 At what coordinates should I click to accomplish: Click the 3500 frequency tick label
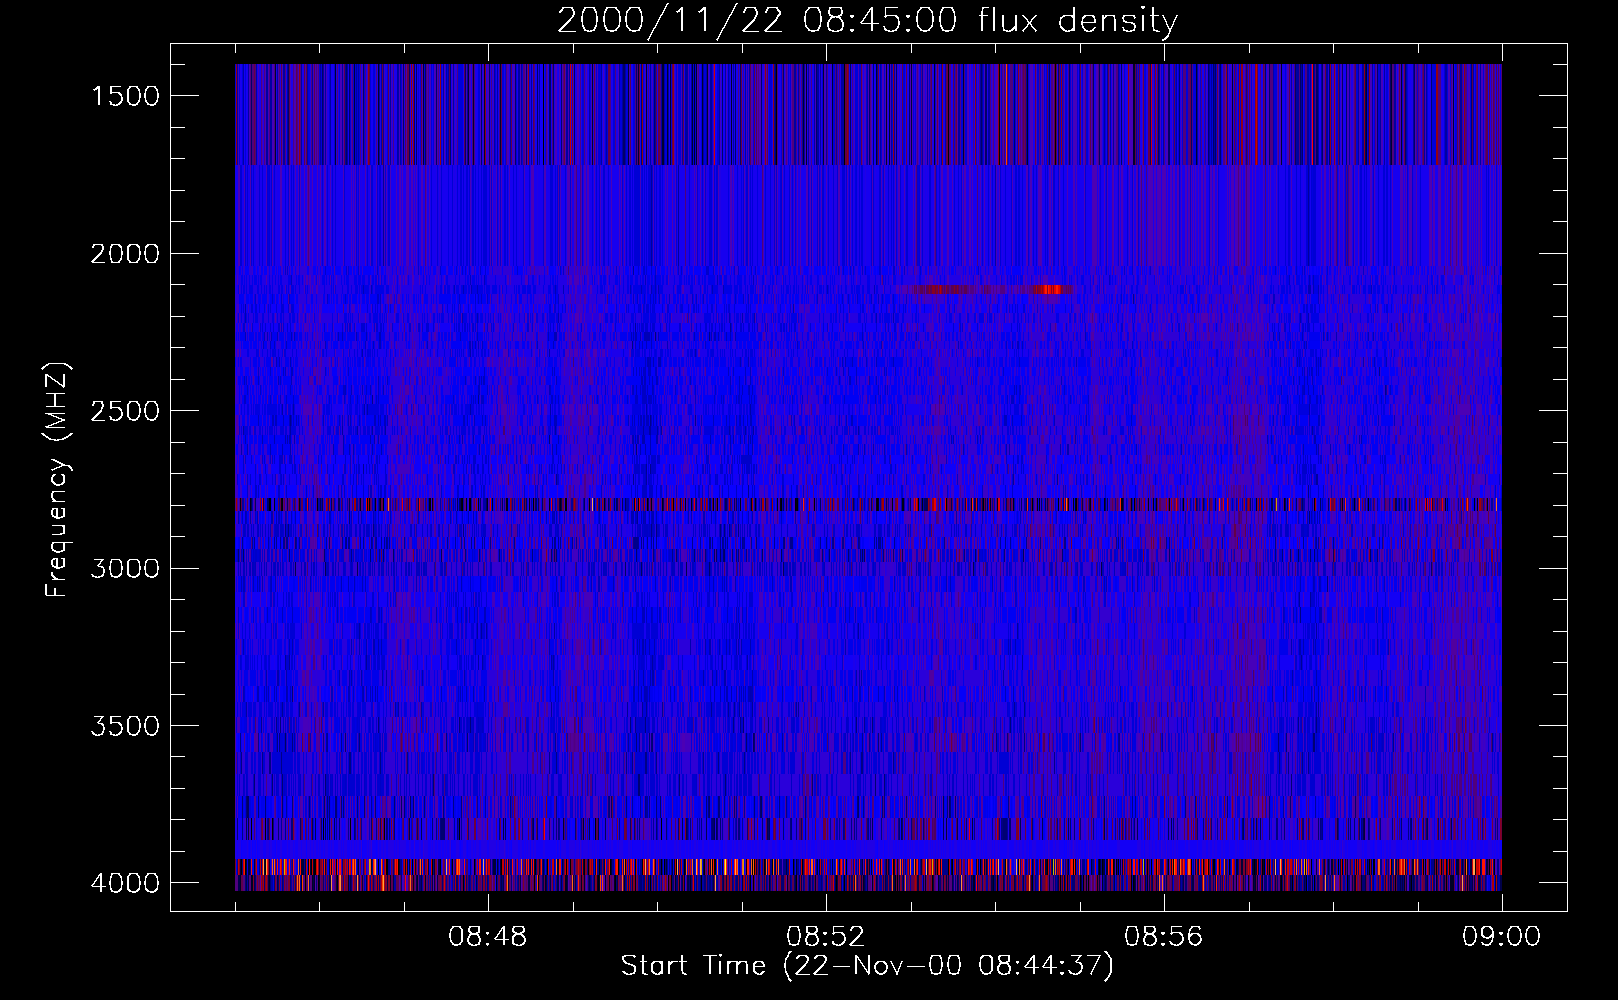(x=125, y=726)
